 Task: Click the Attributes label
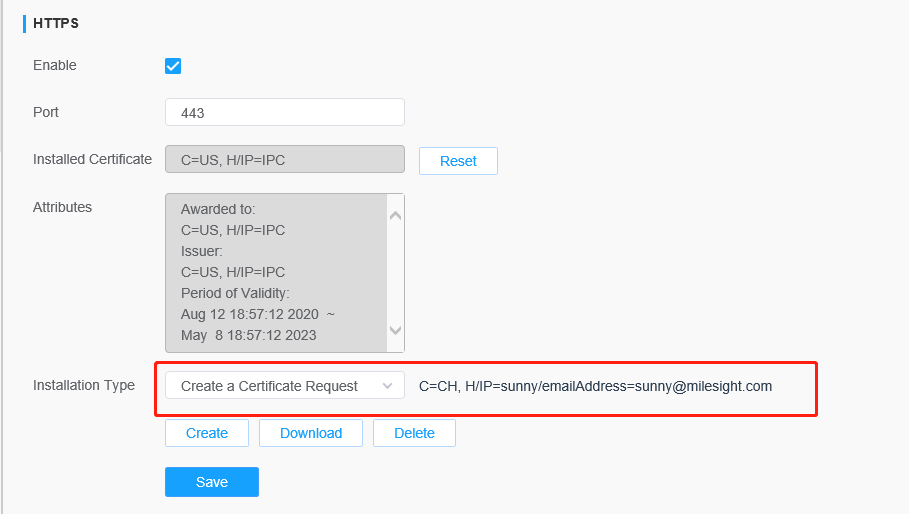click(x=63, y=207)
